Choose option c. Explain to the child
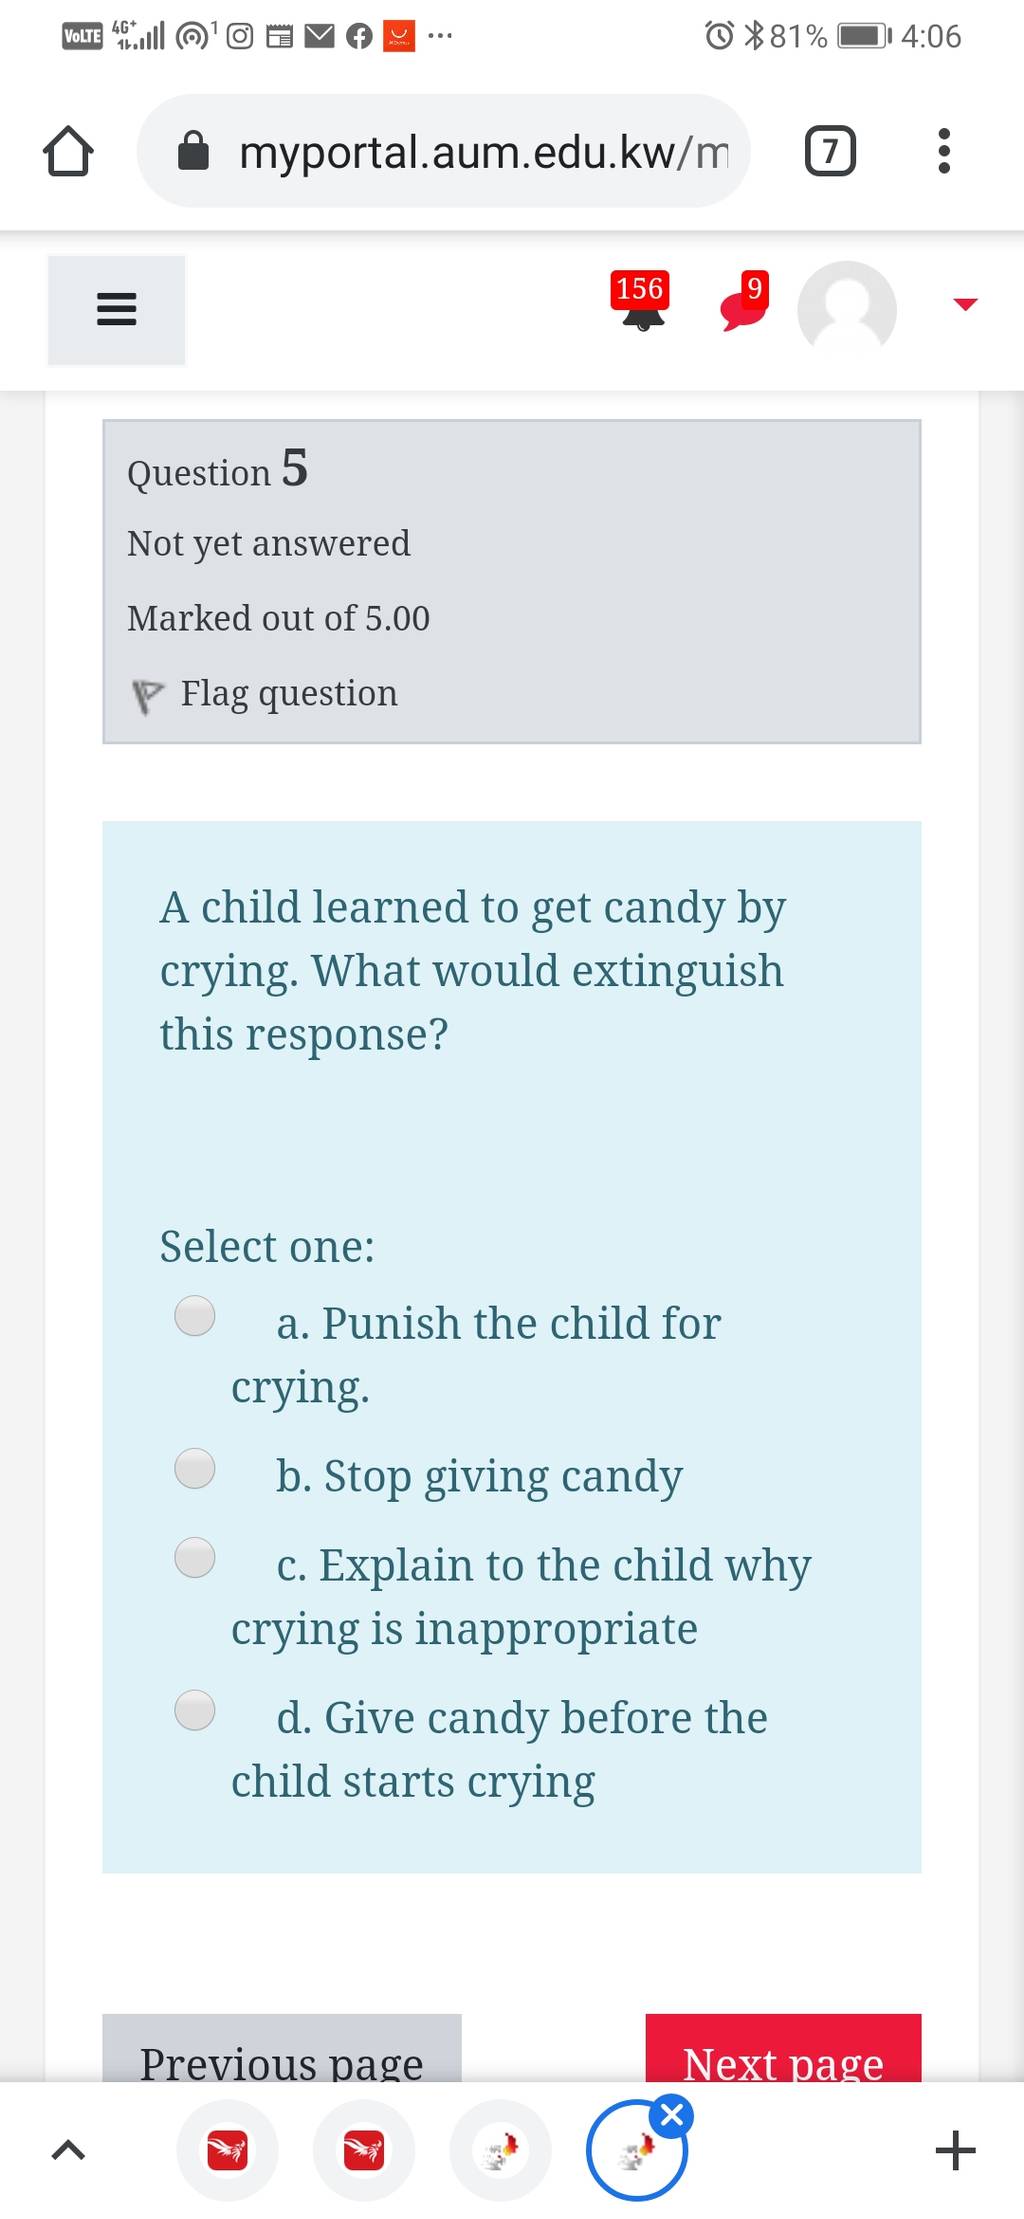The width and height of the screenshot is (1024, 2219). (x=195, y=1557)
